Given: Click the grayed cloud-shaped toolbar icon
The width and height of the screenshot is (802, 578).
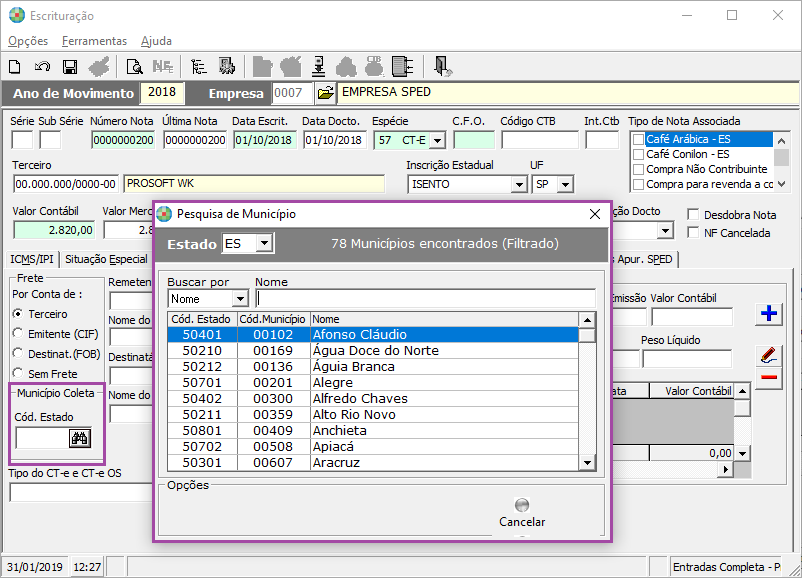Looking at the screenshot, I should coord(346,67).
